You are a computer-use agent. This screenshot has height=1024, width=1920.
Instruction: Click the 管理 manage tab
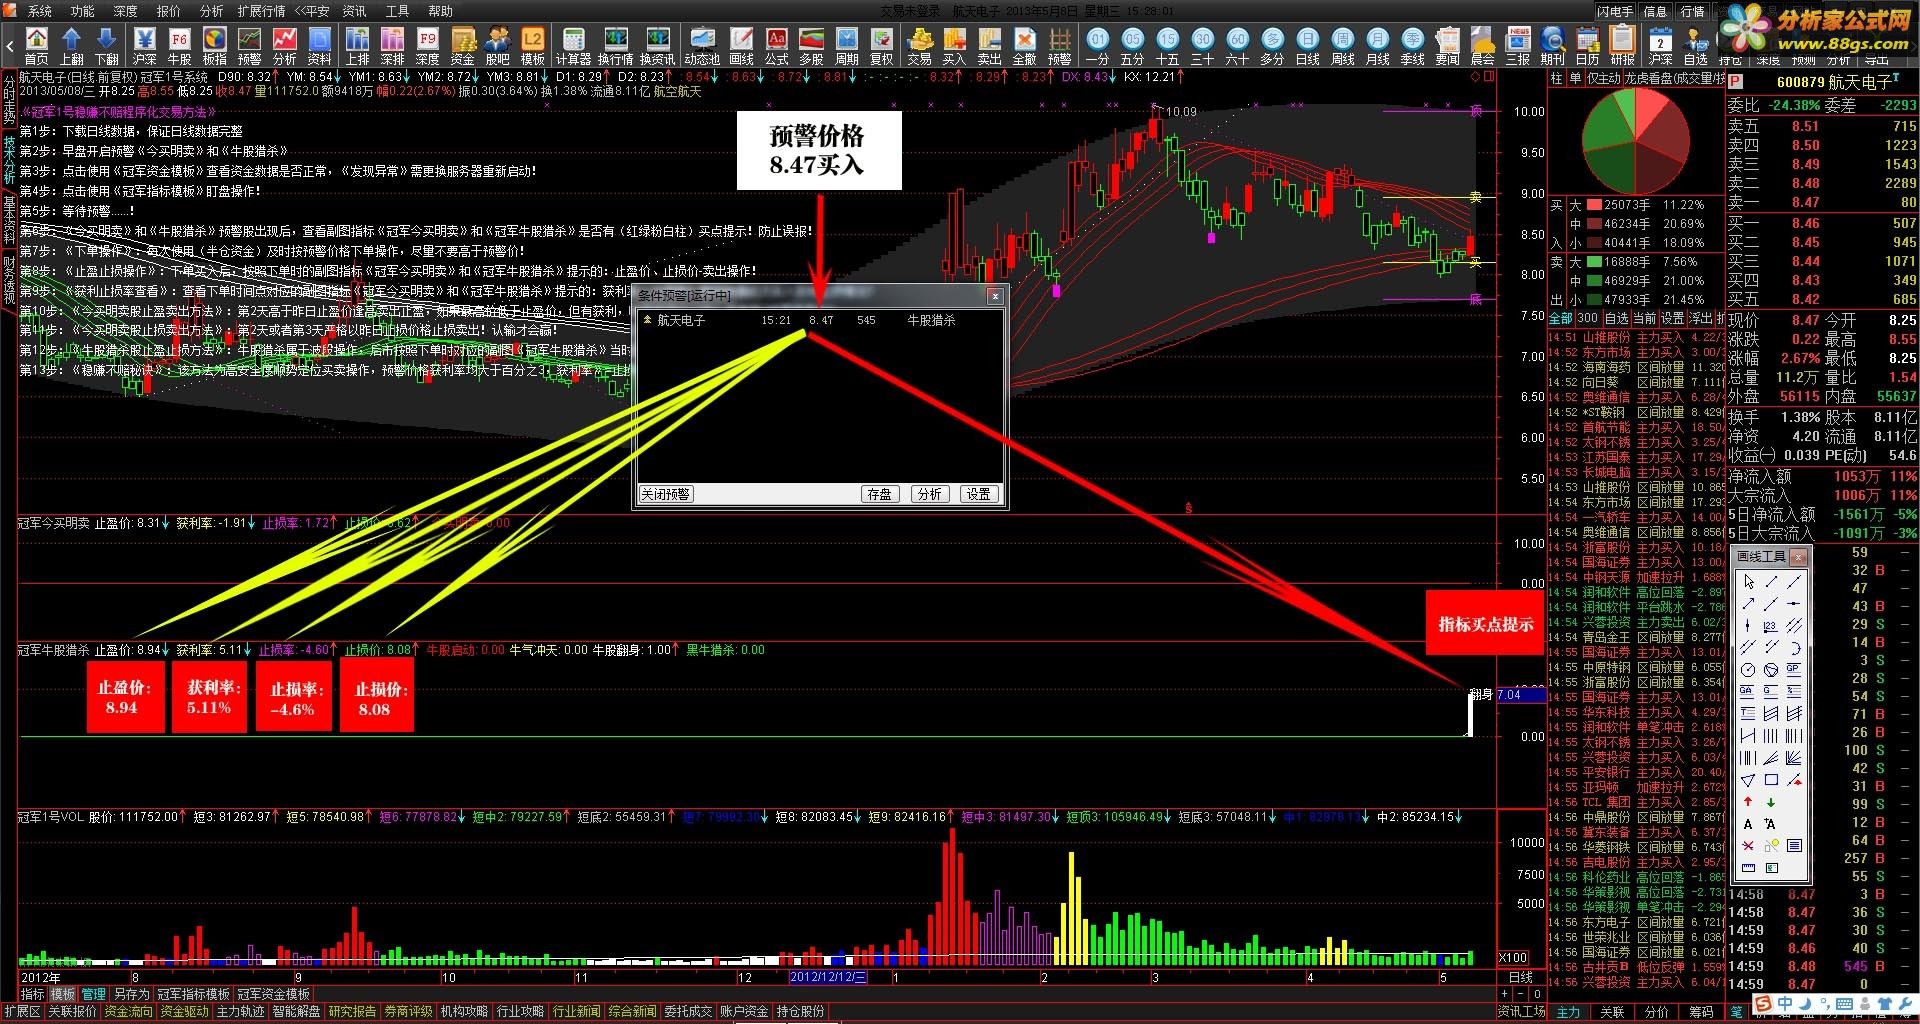[94, 994]
